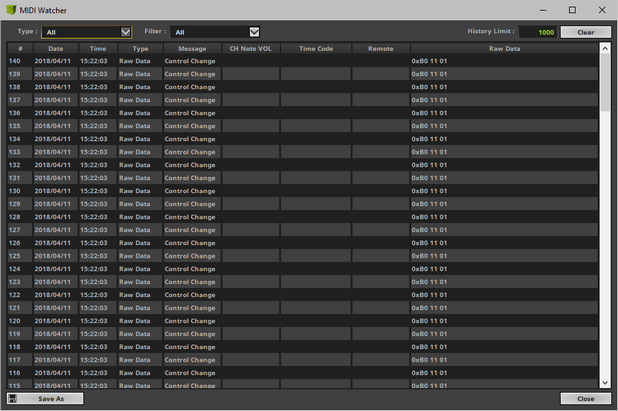The height and width of the screenshot is (411, 618).
Task: Click the Message column header
Action: (x=192, y=48)
